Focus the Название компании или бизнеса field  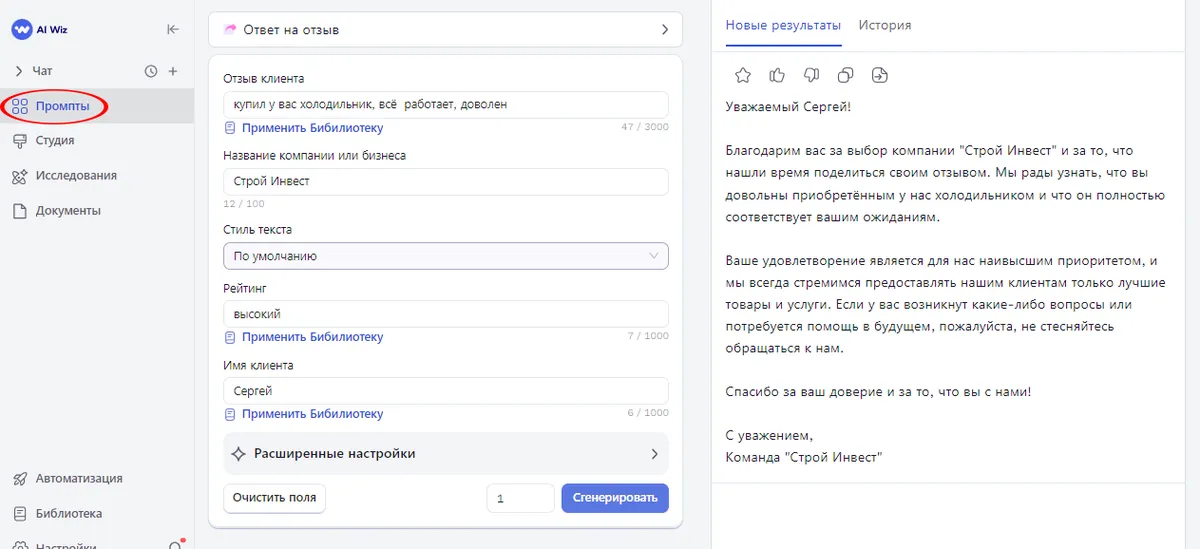(445, 181)
